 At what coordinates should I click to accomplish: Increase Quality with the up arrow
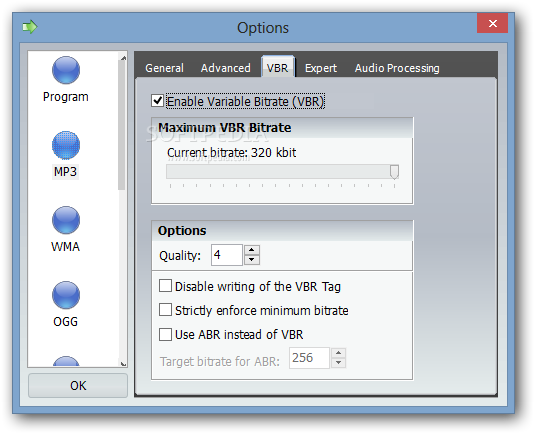click(x=252, y=250)
